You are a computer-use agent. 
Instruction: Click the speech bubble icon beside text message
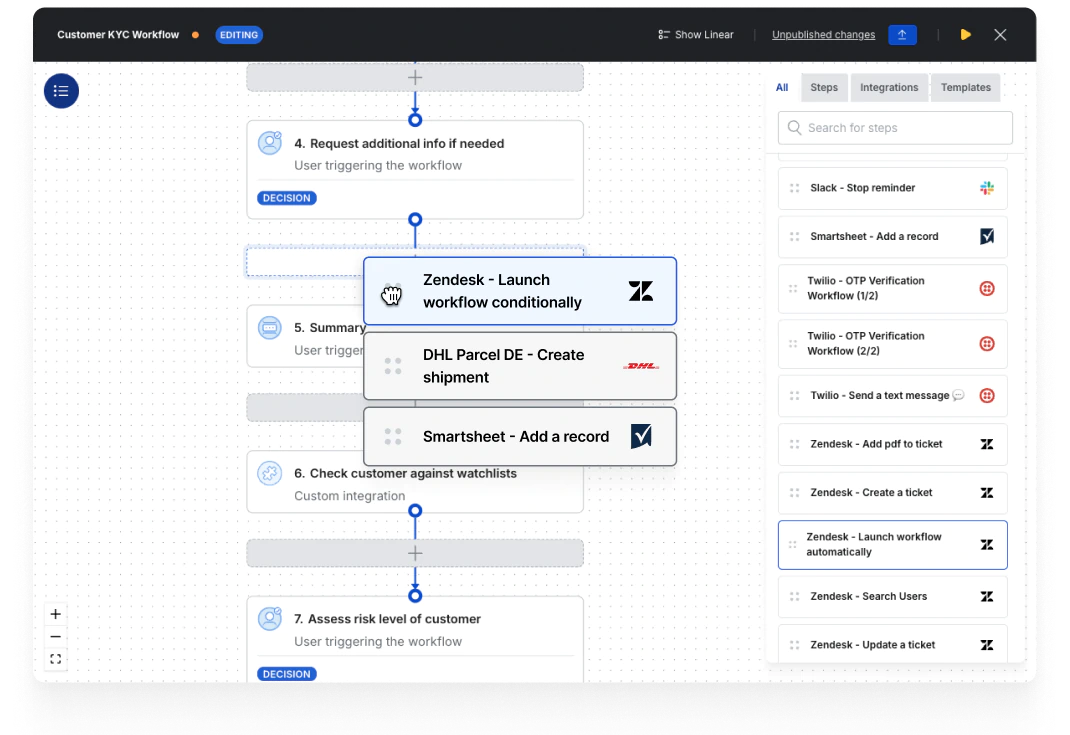(x=958, y=395)
